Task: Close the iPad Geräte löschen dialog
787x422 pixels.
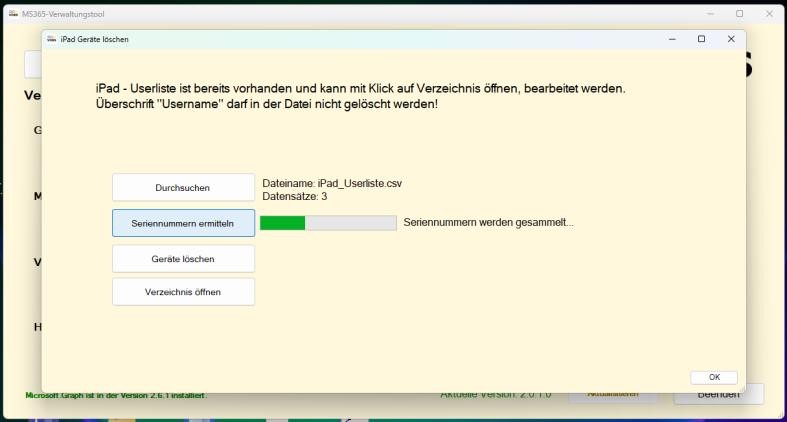Action: pyautogui.click(x=731, y=39)
